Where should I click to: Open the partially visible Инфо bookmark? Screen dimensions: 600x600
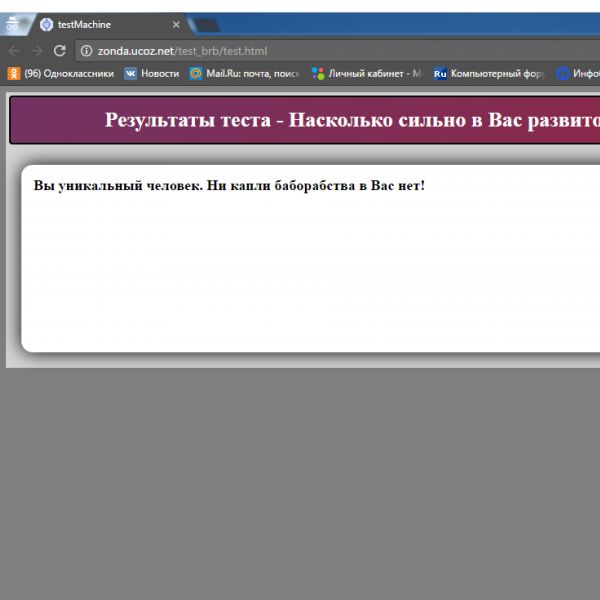(579, 73)
